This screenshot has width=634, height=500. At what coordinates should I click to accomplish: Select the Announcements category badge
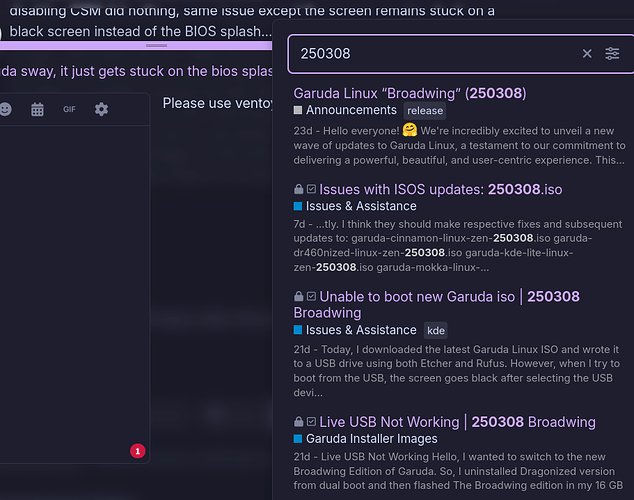(x=345, y=110)
